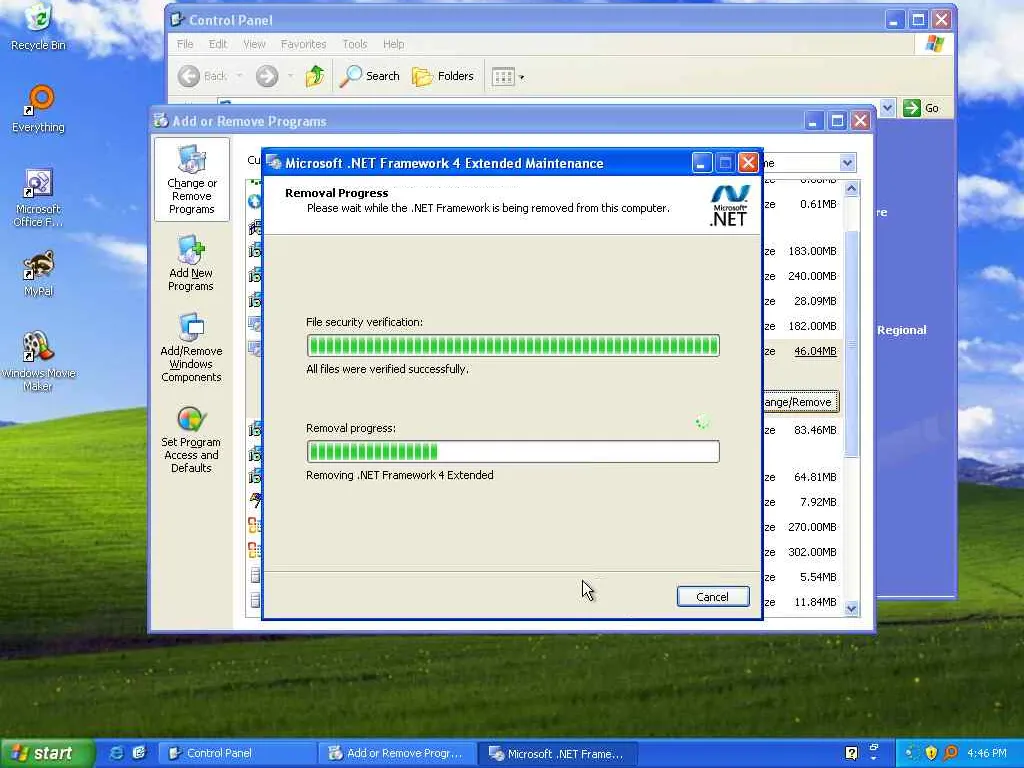Image resolution: width=1024 pixels, height=768 pixels.
Task: Expand the Sort by dropdown in Add or Remove Programs
Action: tap(847, 163)
